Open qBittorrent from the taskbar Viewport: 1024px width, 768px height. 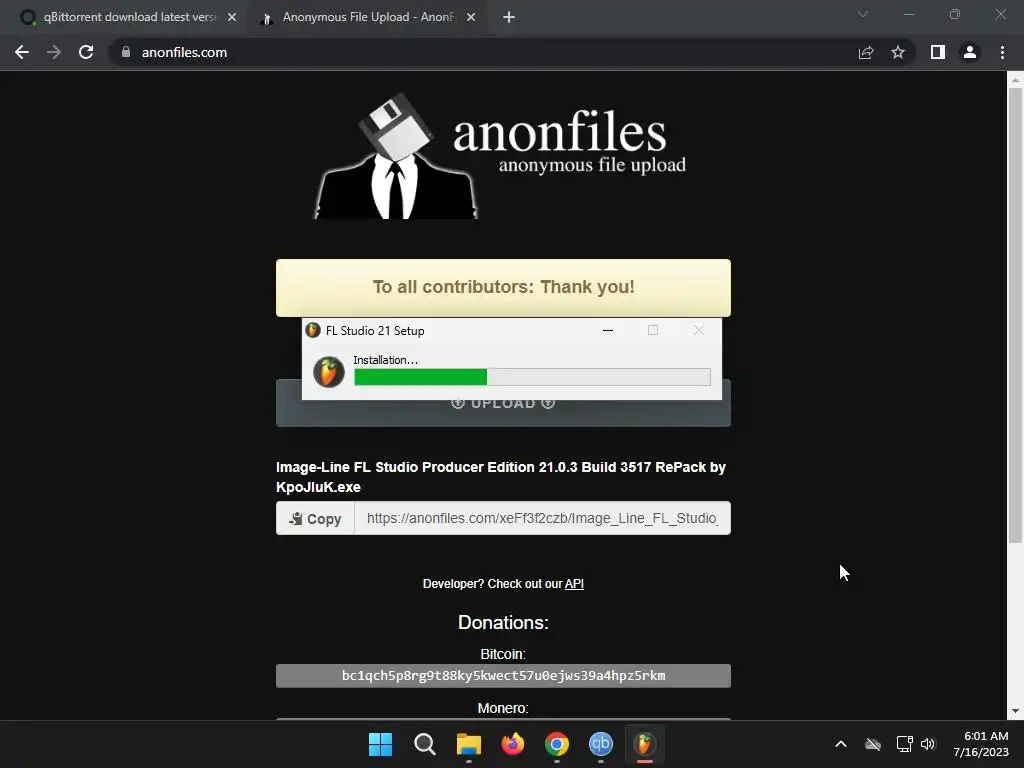tap(601, 744)
